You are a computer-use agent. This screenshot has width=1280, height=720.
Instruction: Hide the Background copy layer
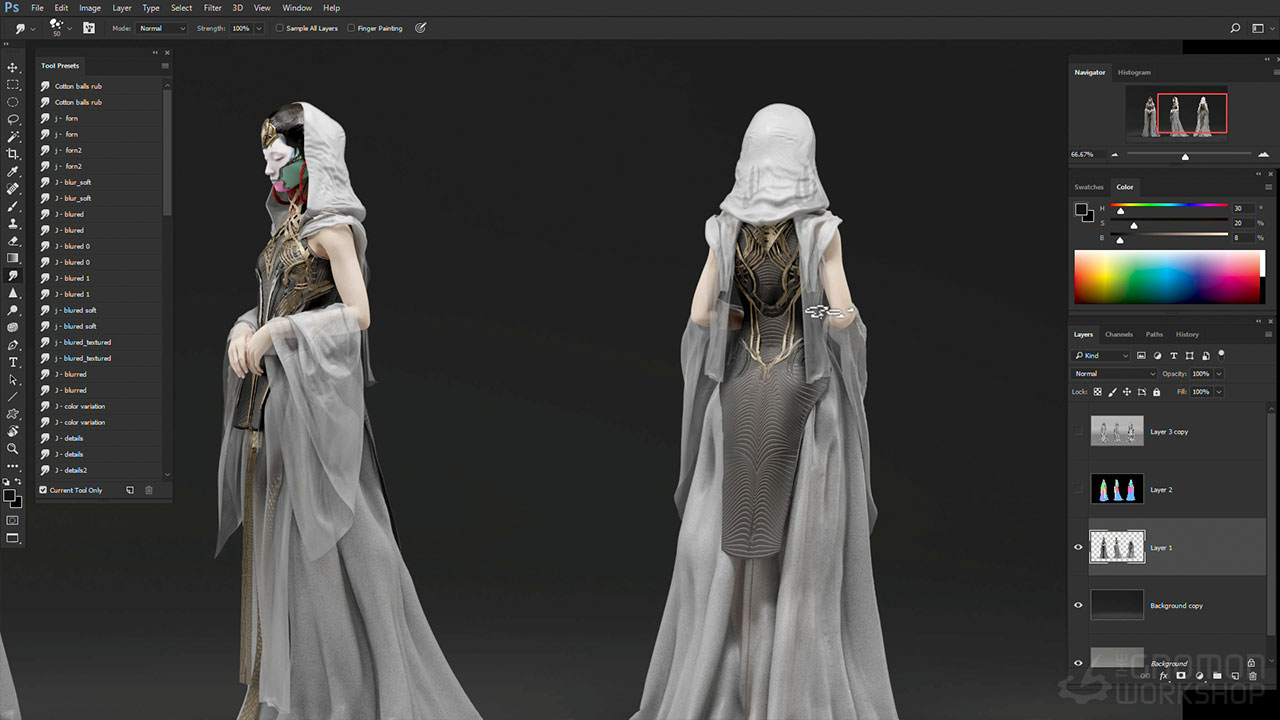pyautogui.click(x=1078, y=605)
